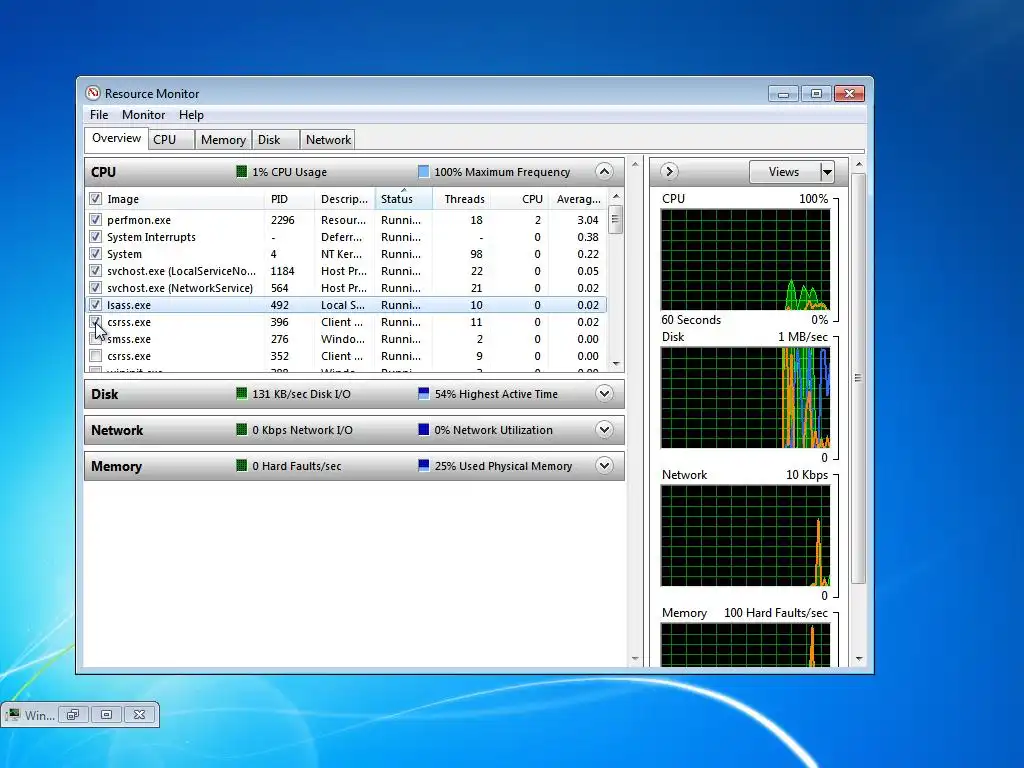Click the restore icon on Win... thumbnail

(73, 715)
